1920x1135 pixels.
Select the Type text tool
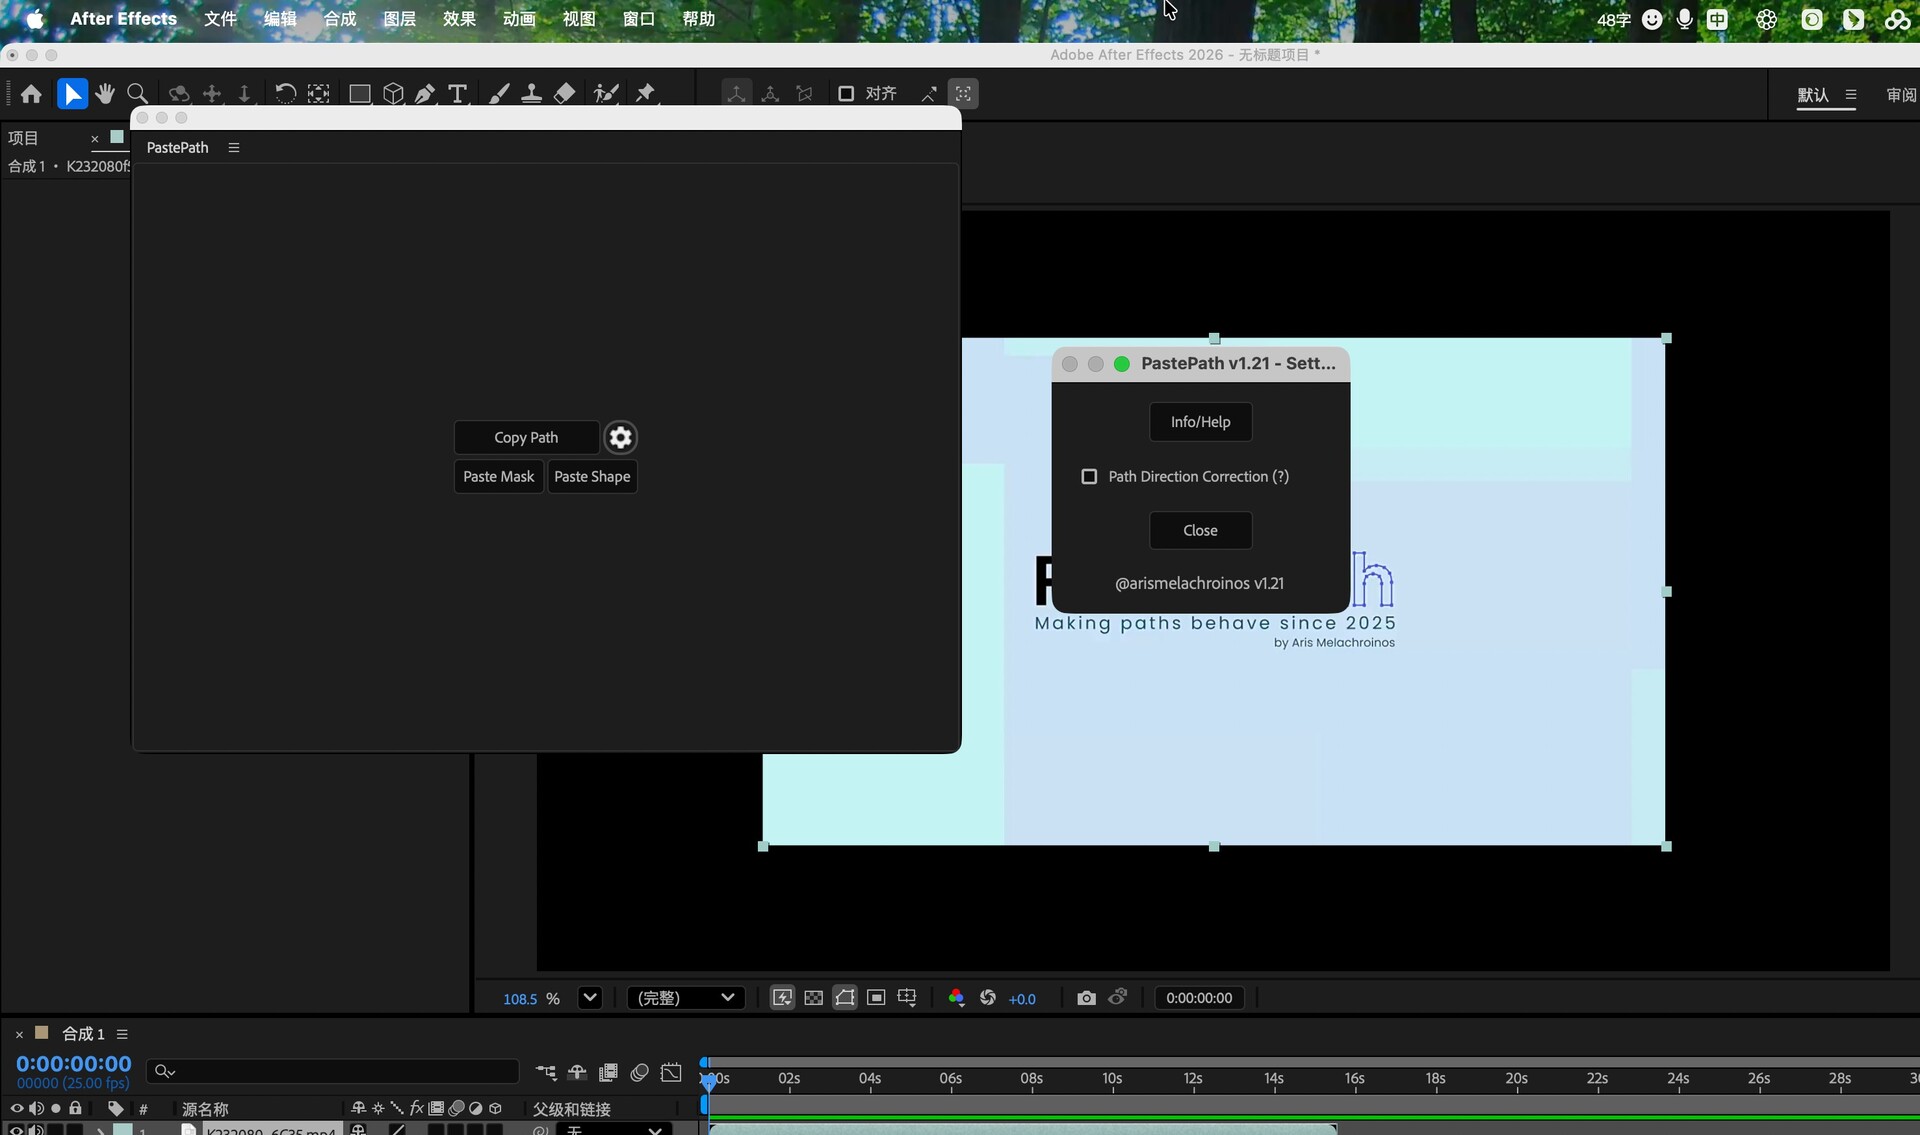[x=458, y=94]
